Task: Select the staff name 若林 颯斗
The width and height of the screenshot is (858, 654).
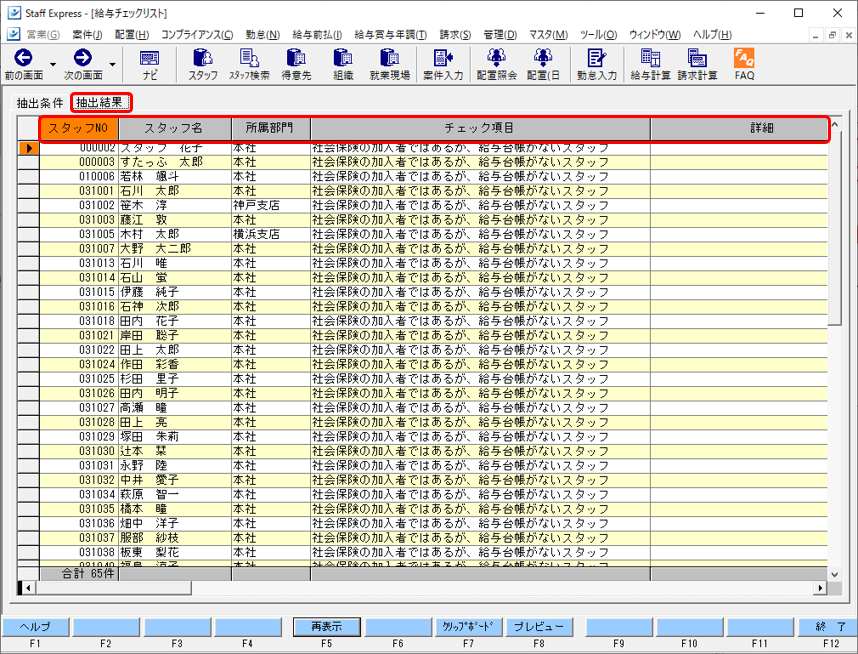Action: coord(175,176)
